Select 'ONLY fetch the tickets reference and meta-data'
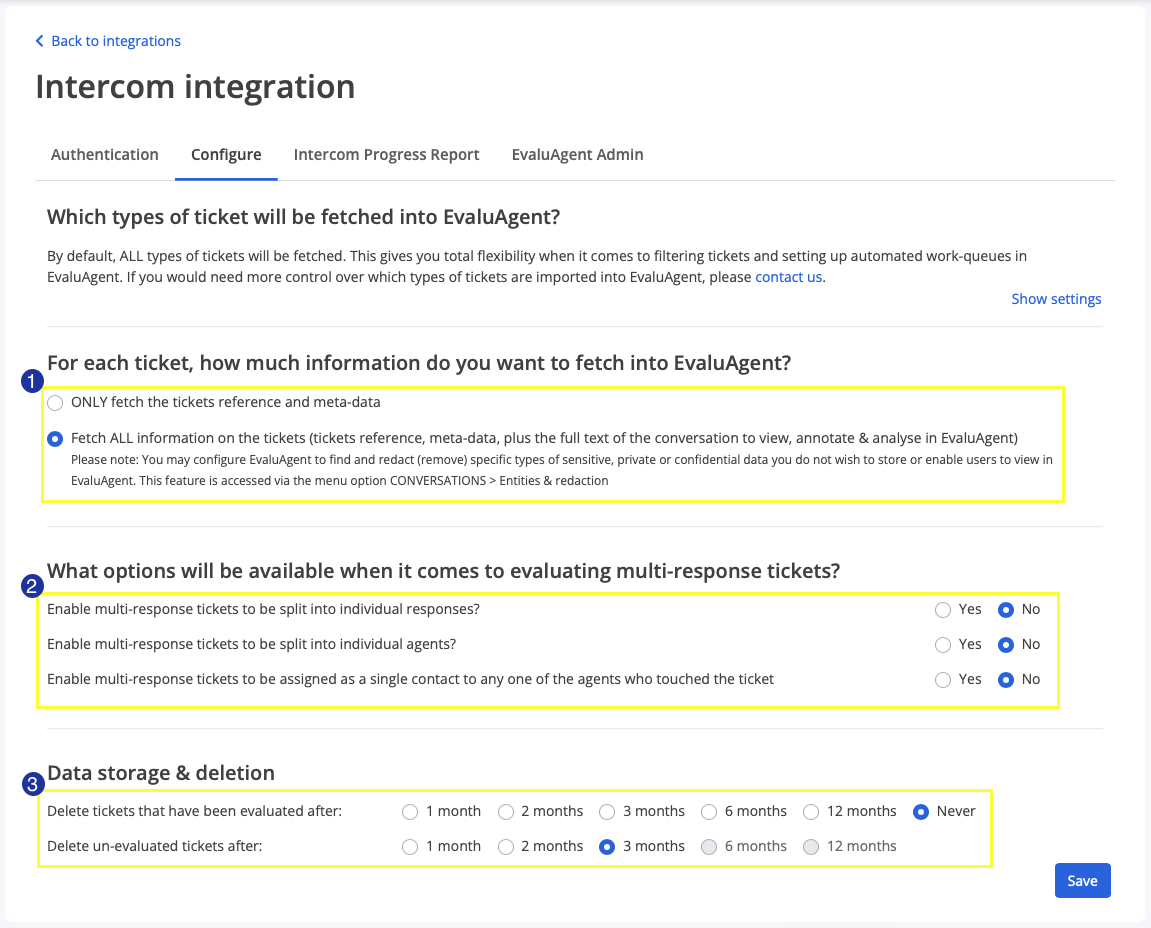This screenshot has height=928, width=1151. [x=54, y=402]
